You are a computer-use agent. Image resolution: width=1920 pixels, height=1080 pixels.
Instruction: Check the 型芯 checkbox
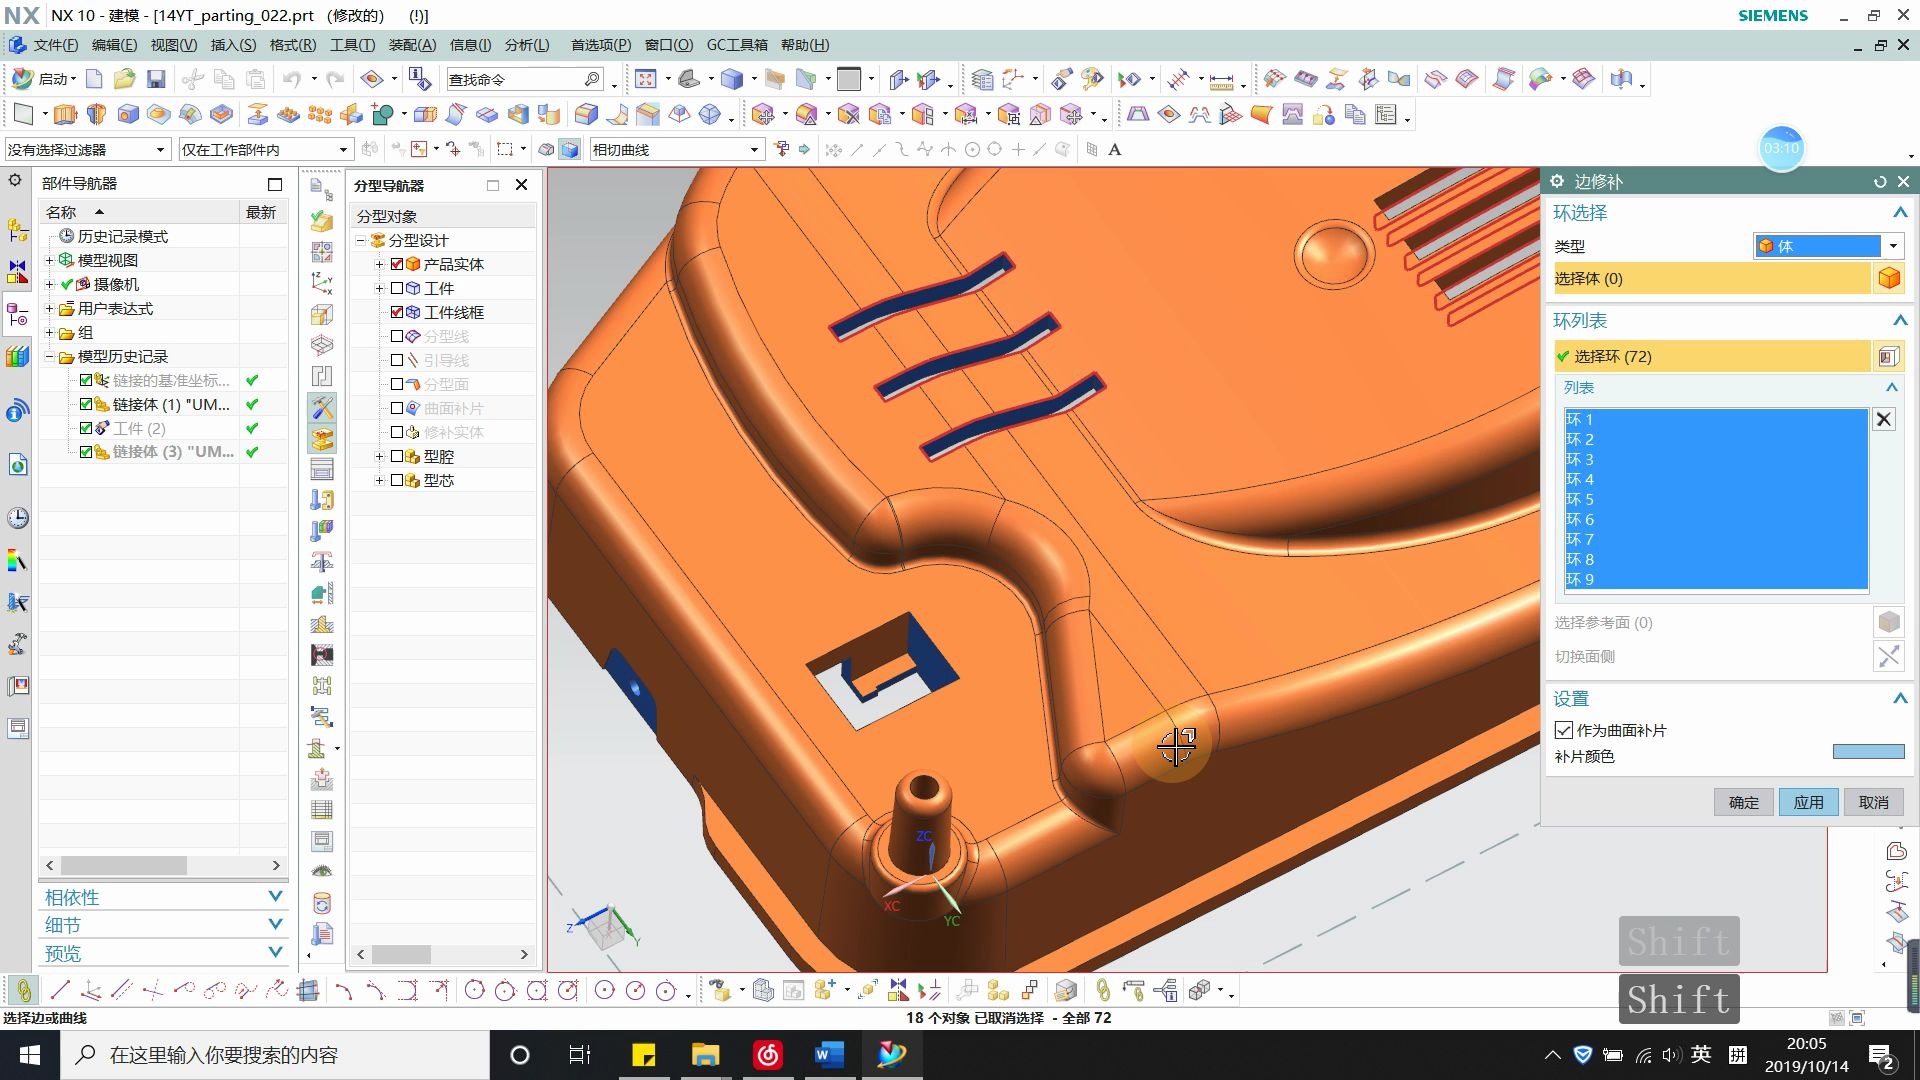(x=397, y=480)
